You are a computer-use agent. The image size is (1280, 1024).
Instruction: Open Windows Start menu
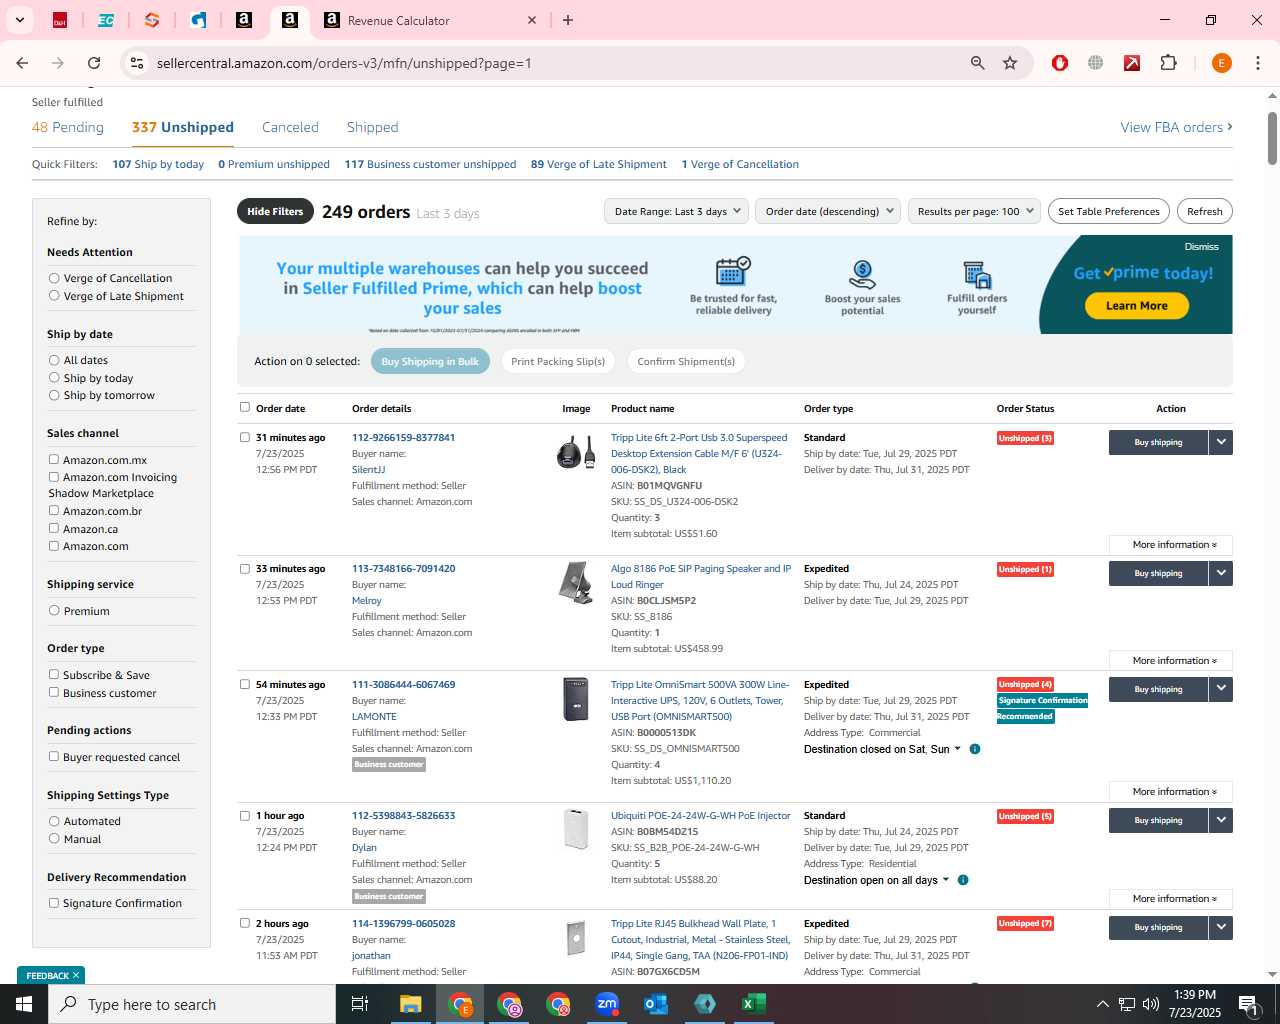[24, 1004]
